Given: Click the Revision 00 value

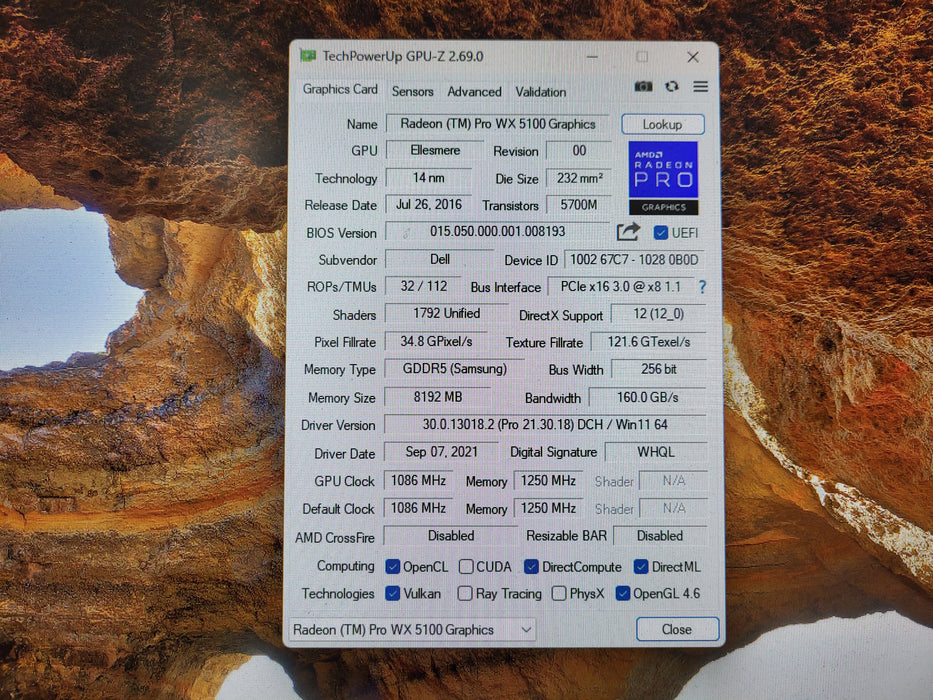Looking at the screenshot, I should pos(579,151).
